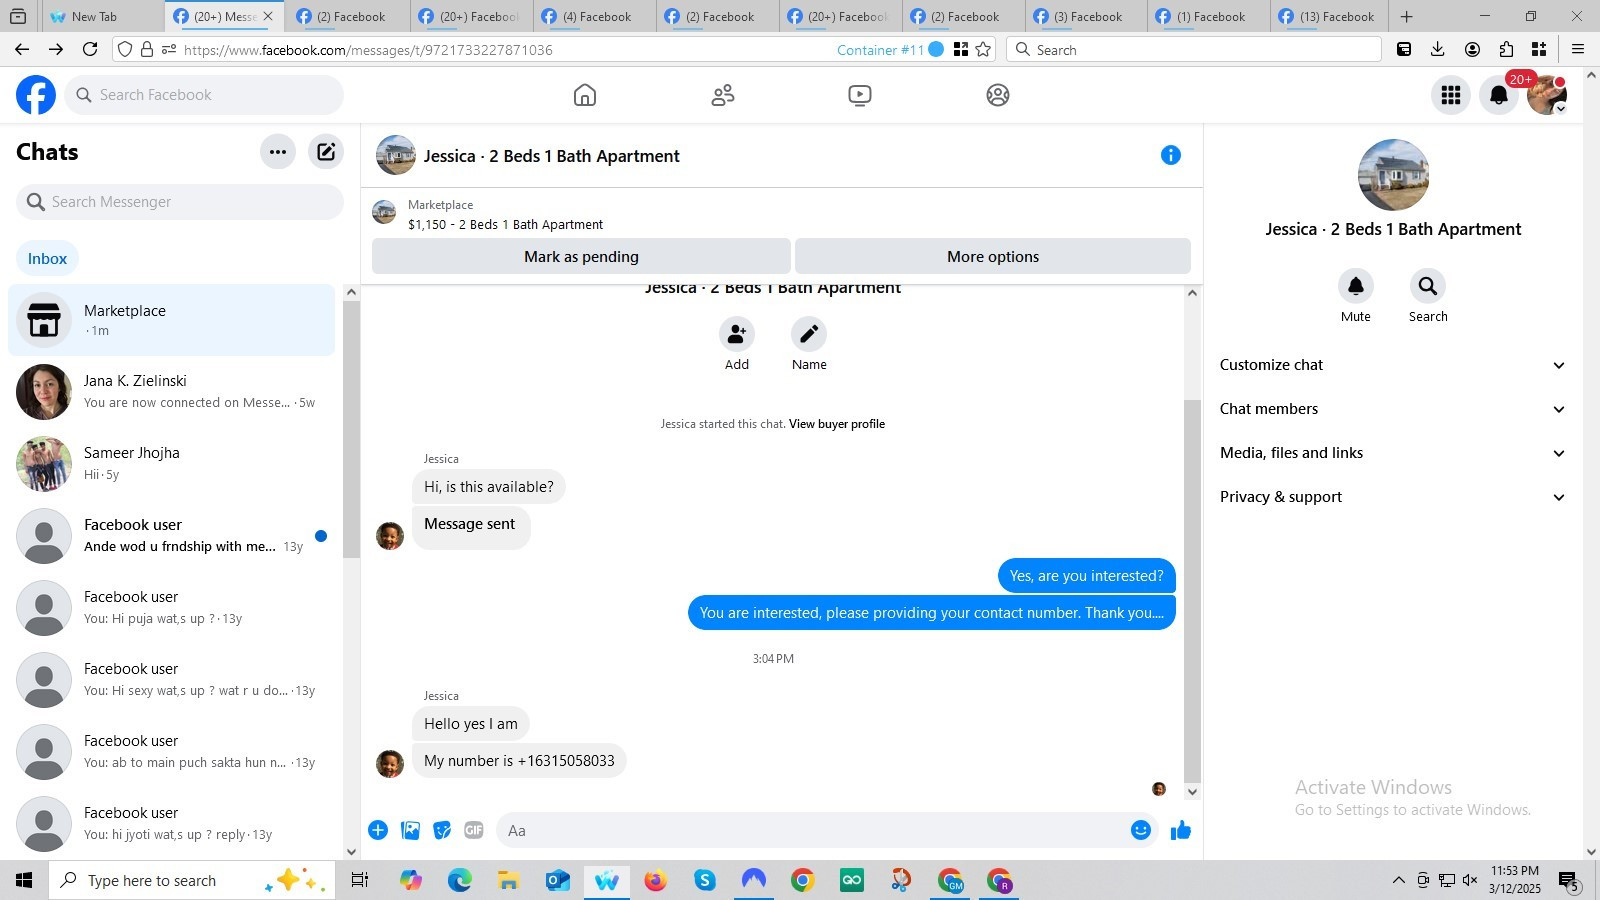Viewport: 1600px width, 900px height.
Task: Open a new browser tab
Action: [1407, 16]
